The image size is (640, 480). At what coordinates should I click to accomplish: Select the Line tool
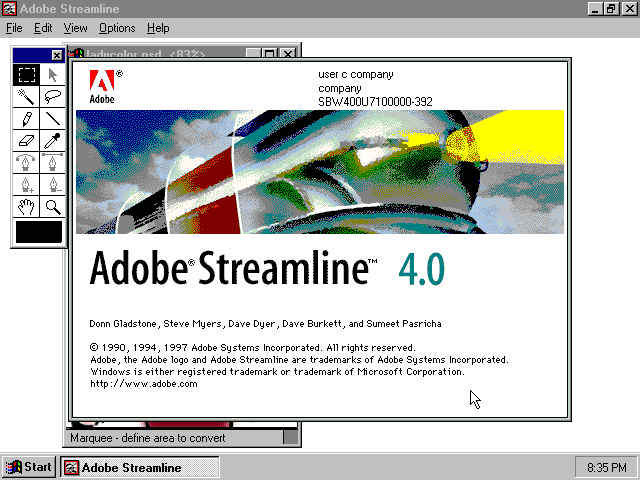tap(53, 119)
